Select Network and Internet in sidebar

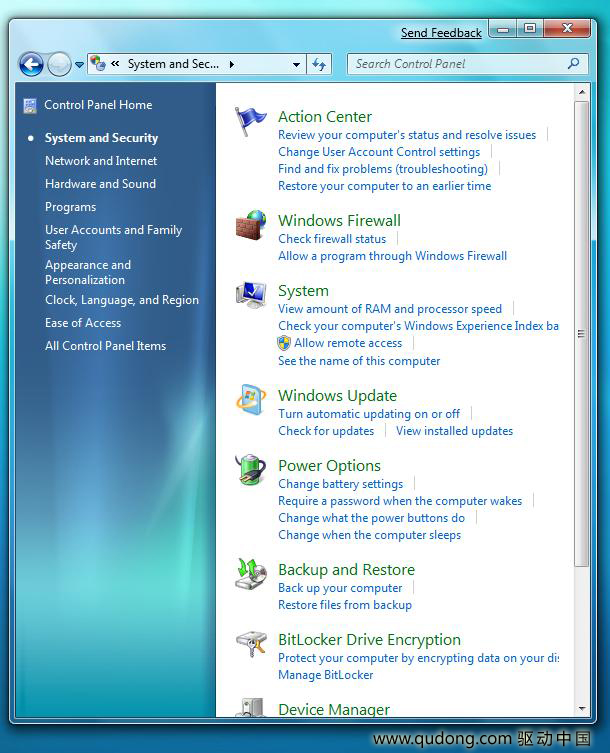click(x=101, y=161)
